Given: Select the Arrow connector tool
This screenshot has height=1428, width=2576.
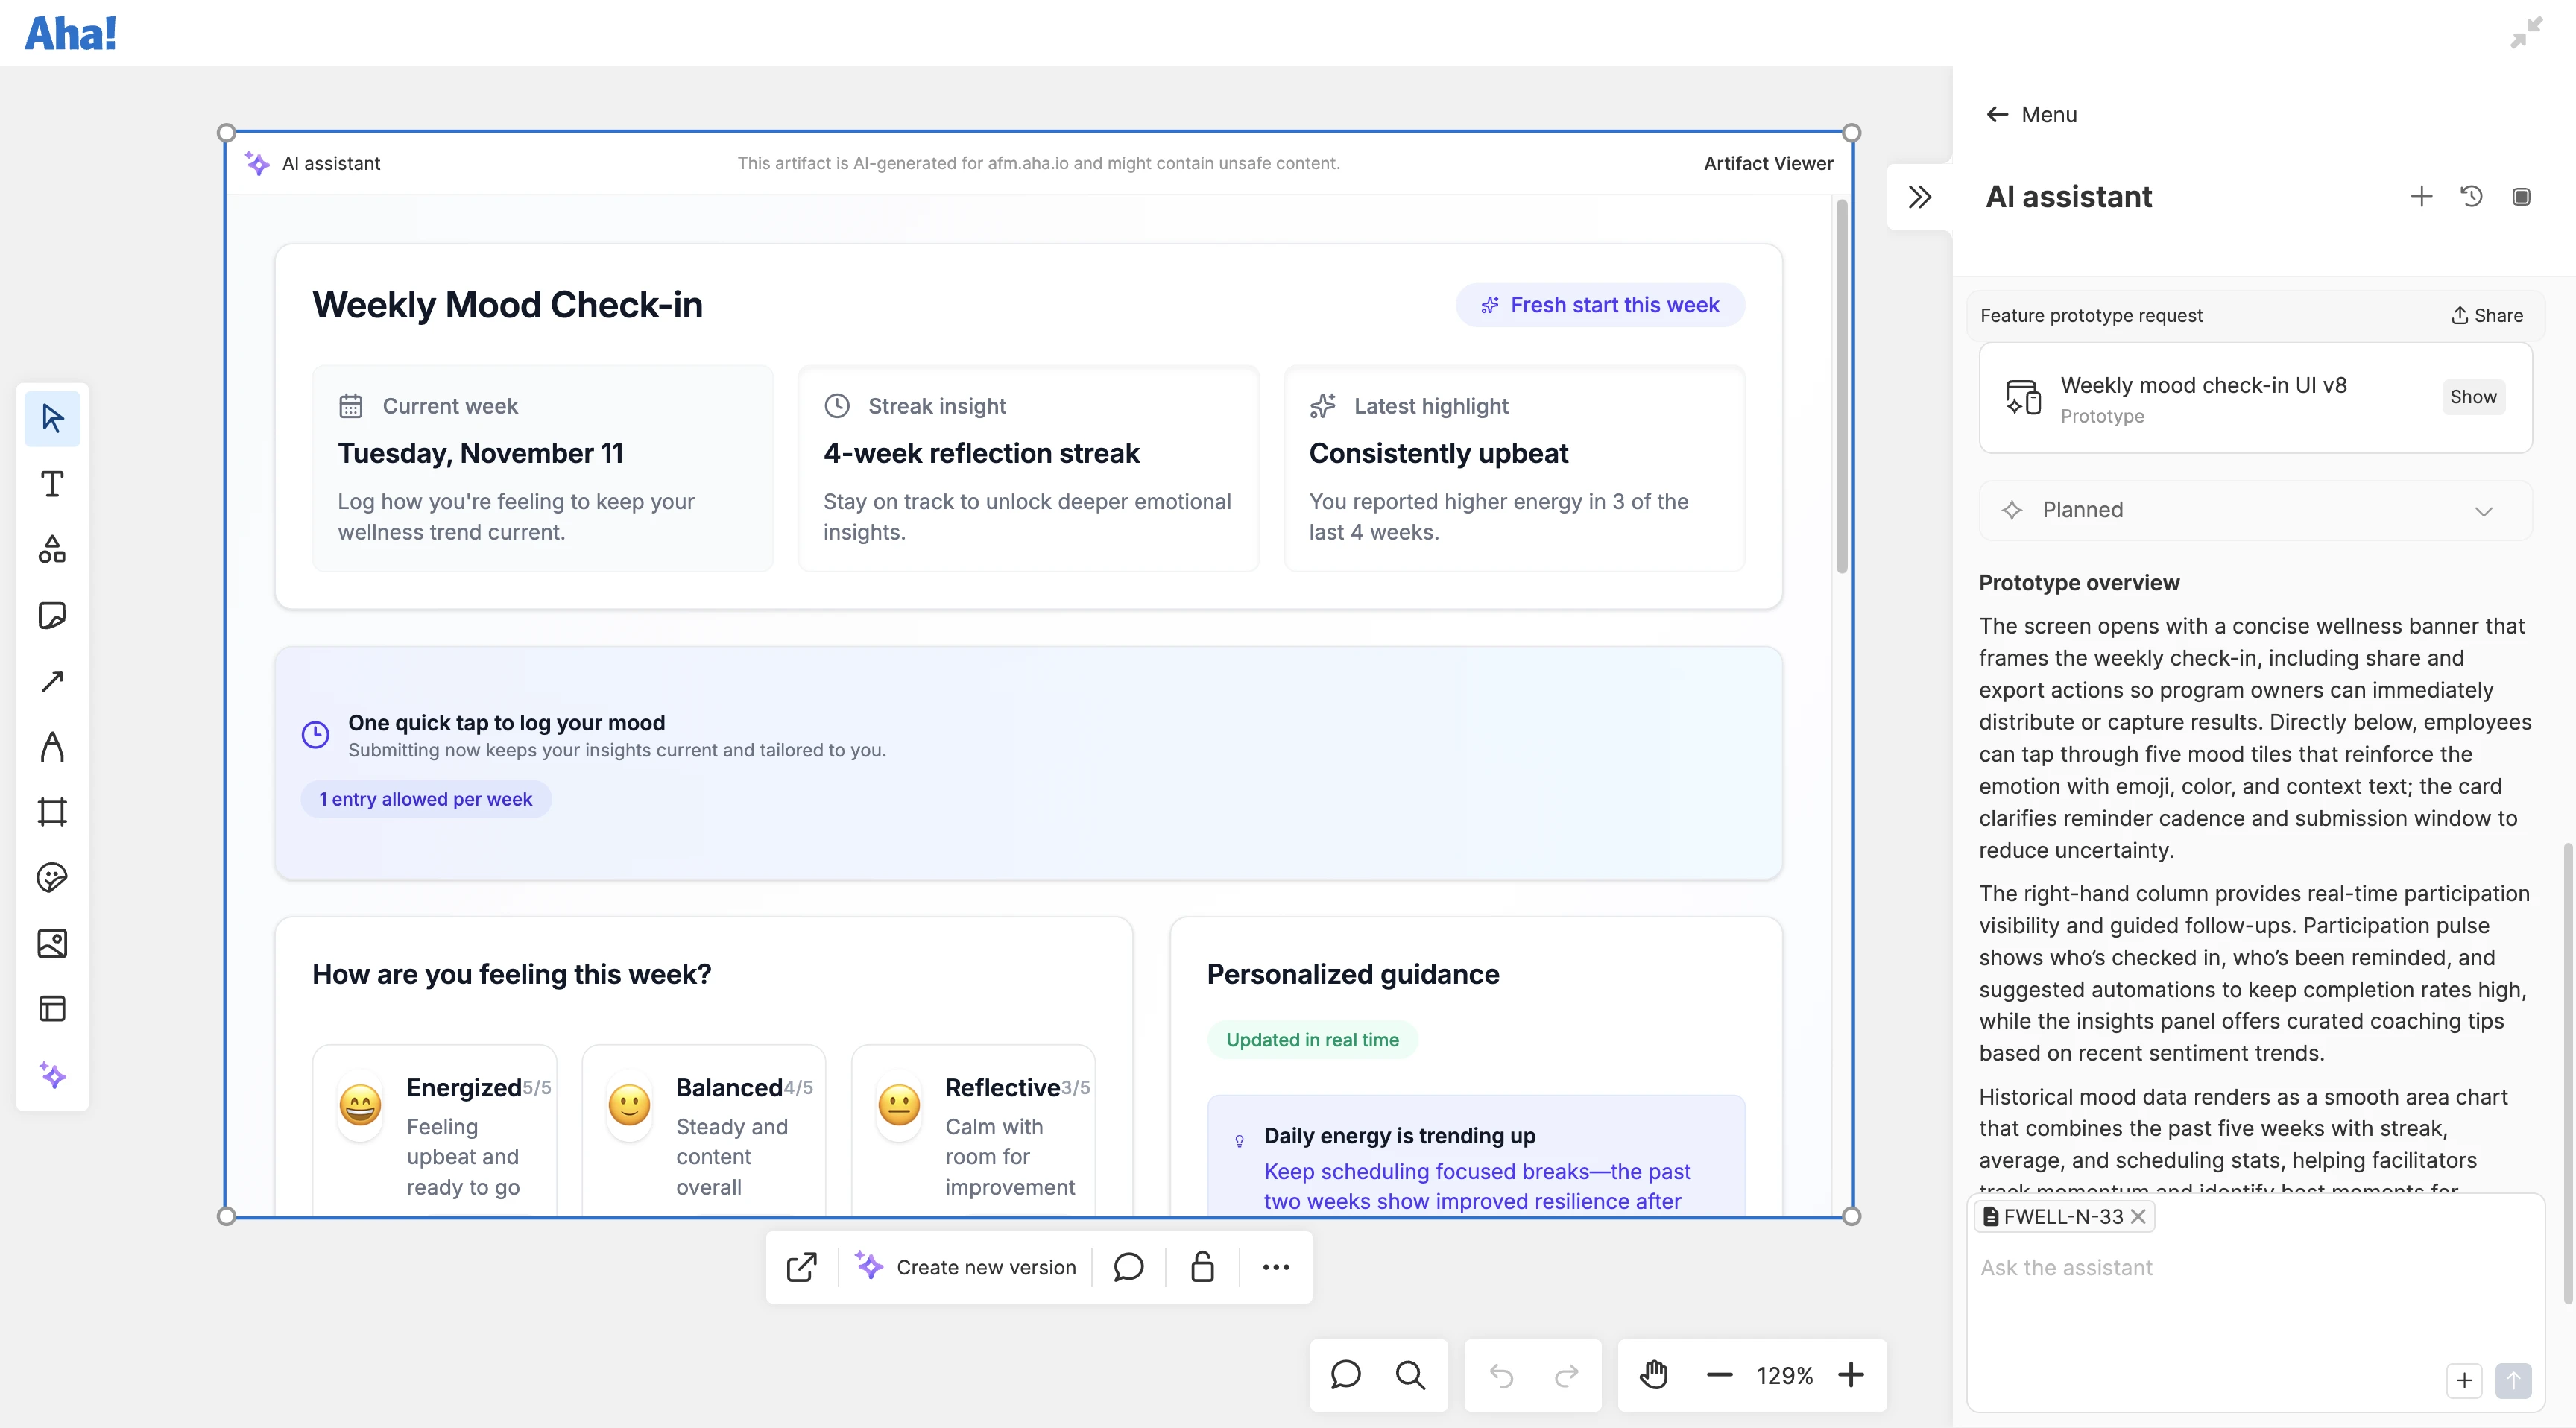Looking at the screenshot, I should coord(52,681).
